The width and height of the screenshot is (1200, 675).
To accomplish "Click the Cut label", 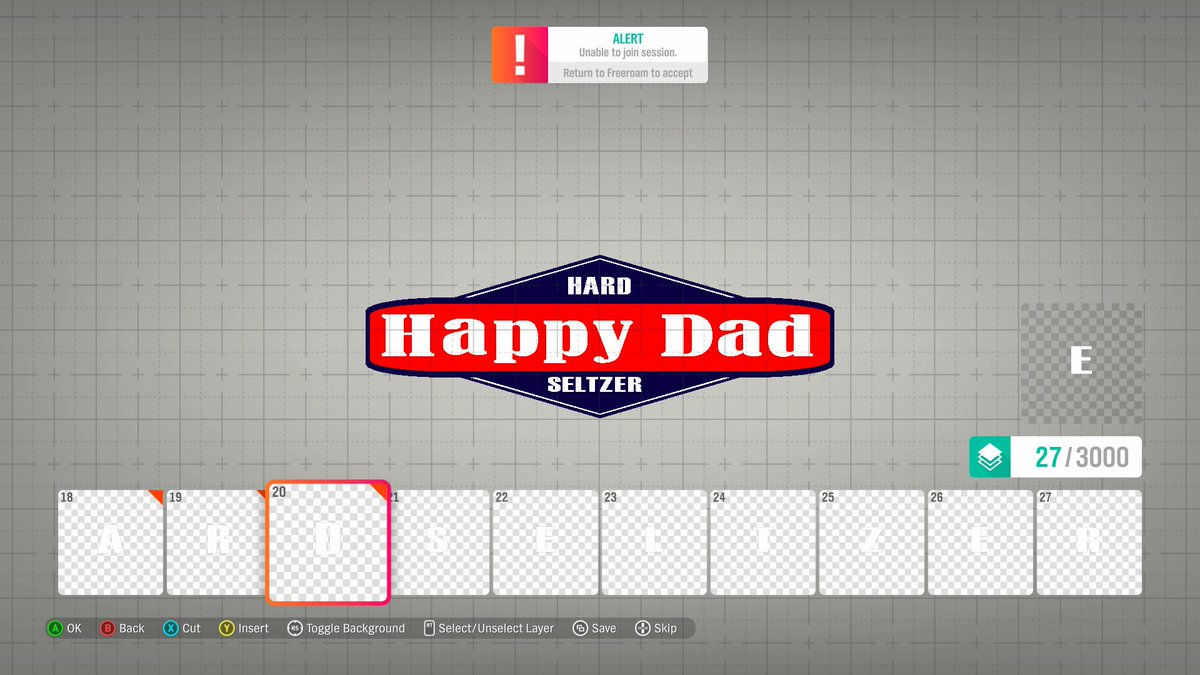I will click(191, 629).
